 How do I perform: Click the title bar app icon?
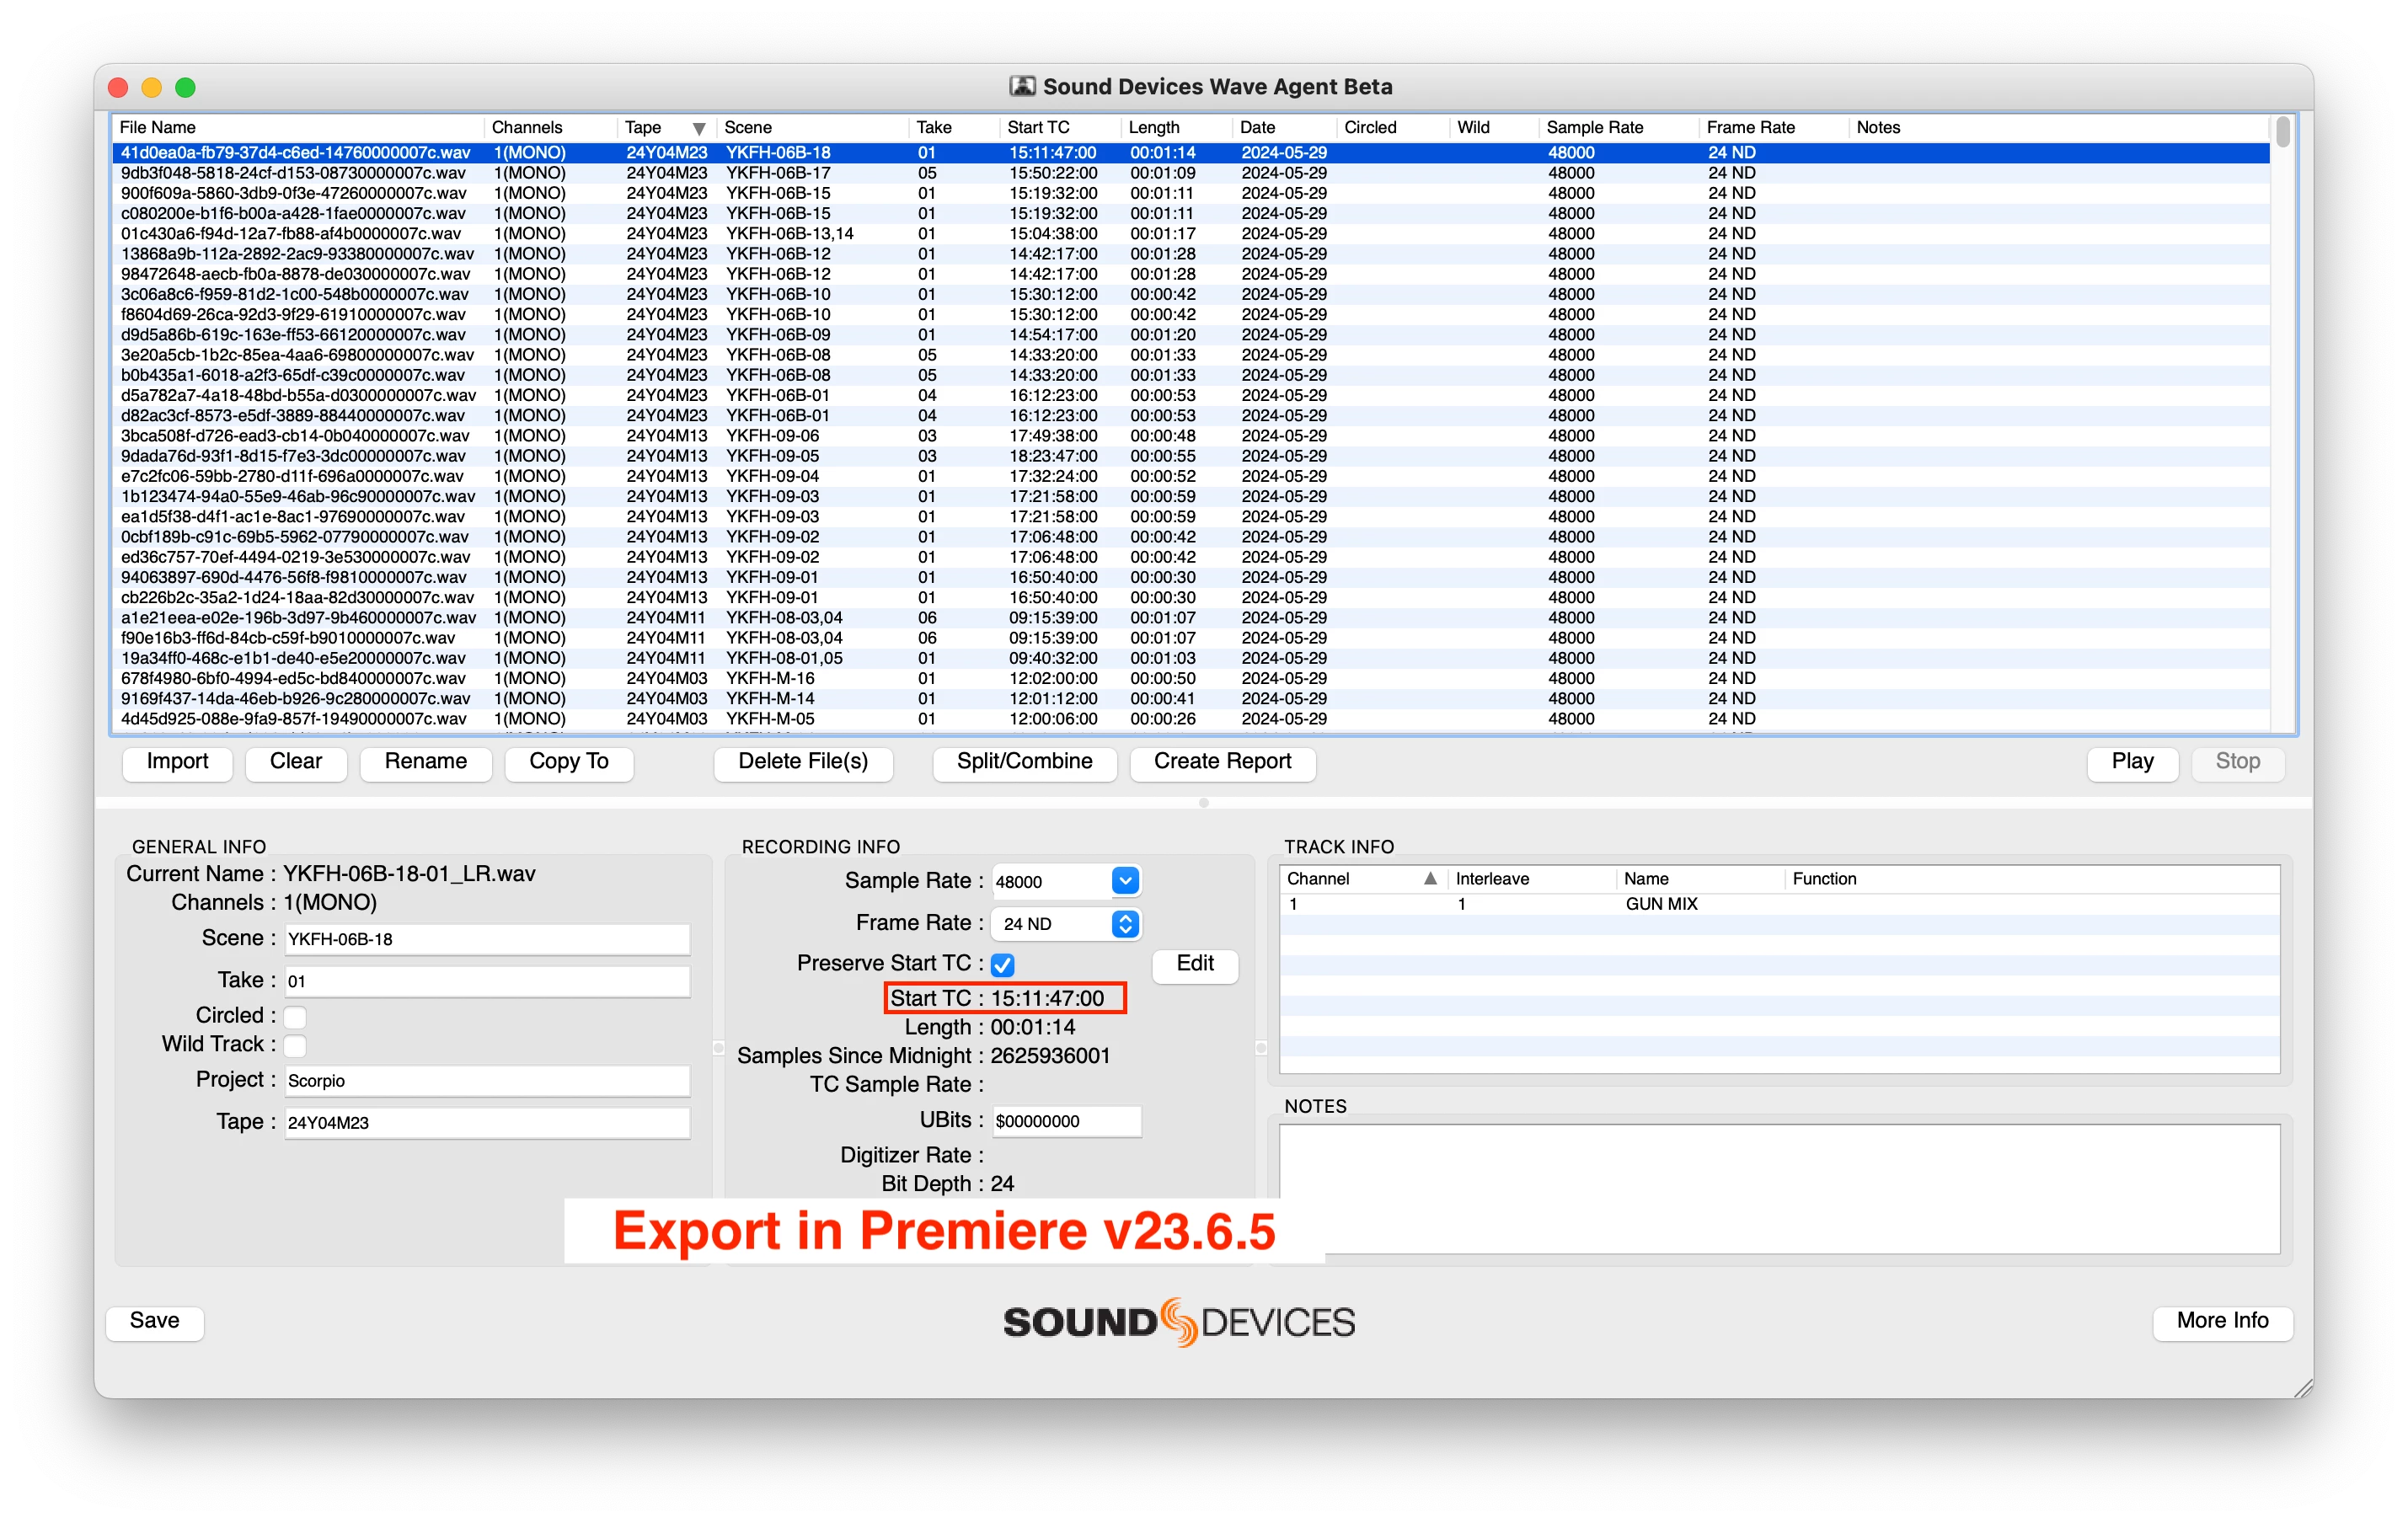pyautogui.click(x=1021, y=87)
